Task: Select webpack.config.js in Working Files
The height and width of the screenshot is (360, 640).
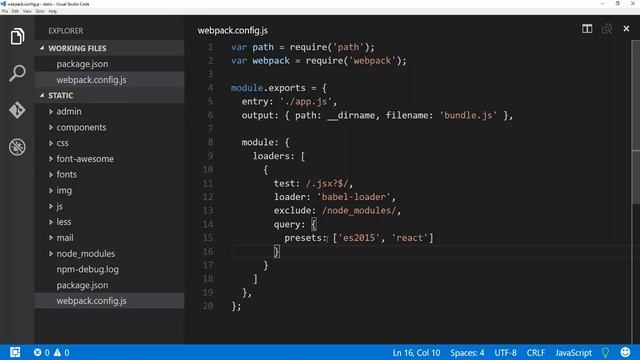Action: [x=91, y=80]
